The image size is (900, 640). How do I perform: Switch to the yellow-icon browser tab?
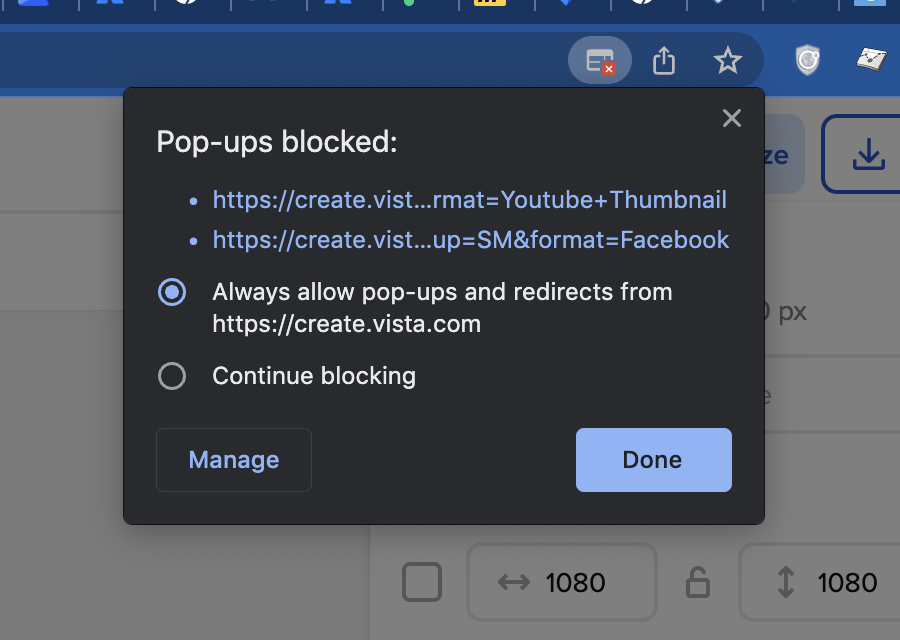click(490, 3)
